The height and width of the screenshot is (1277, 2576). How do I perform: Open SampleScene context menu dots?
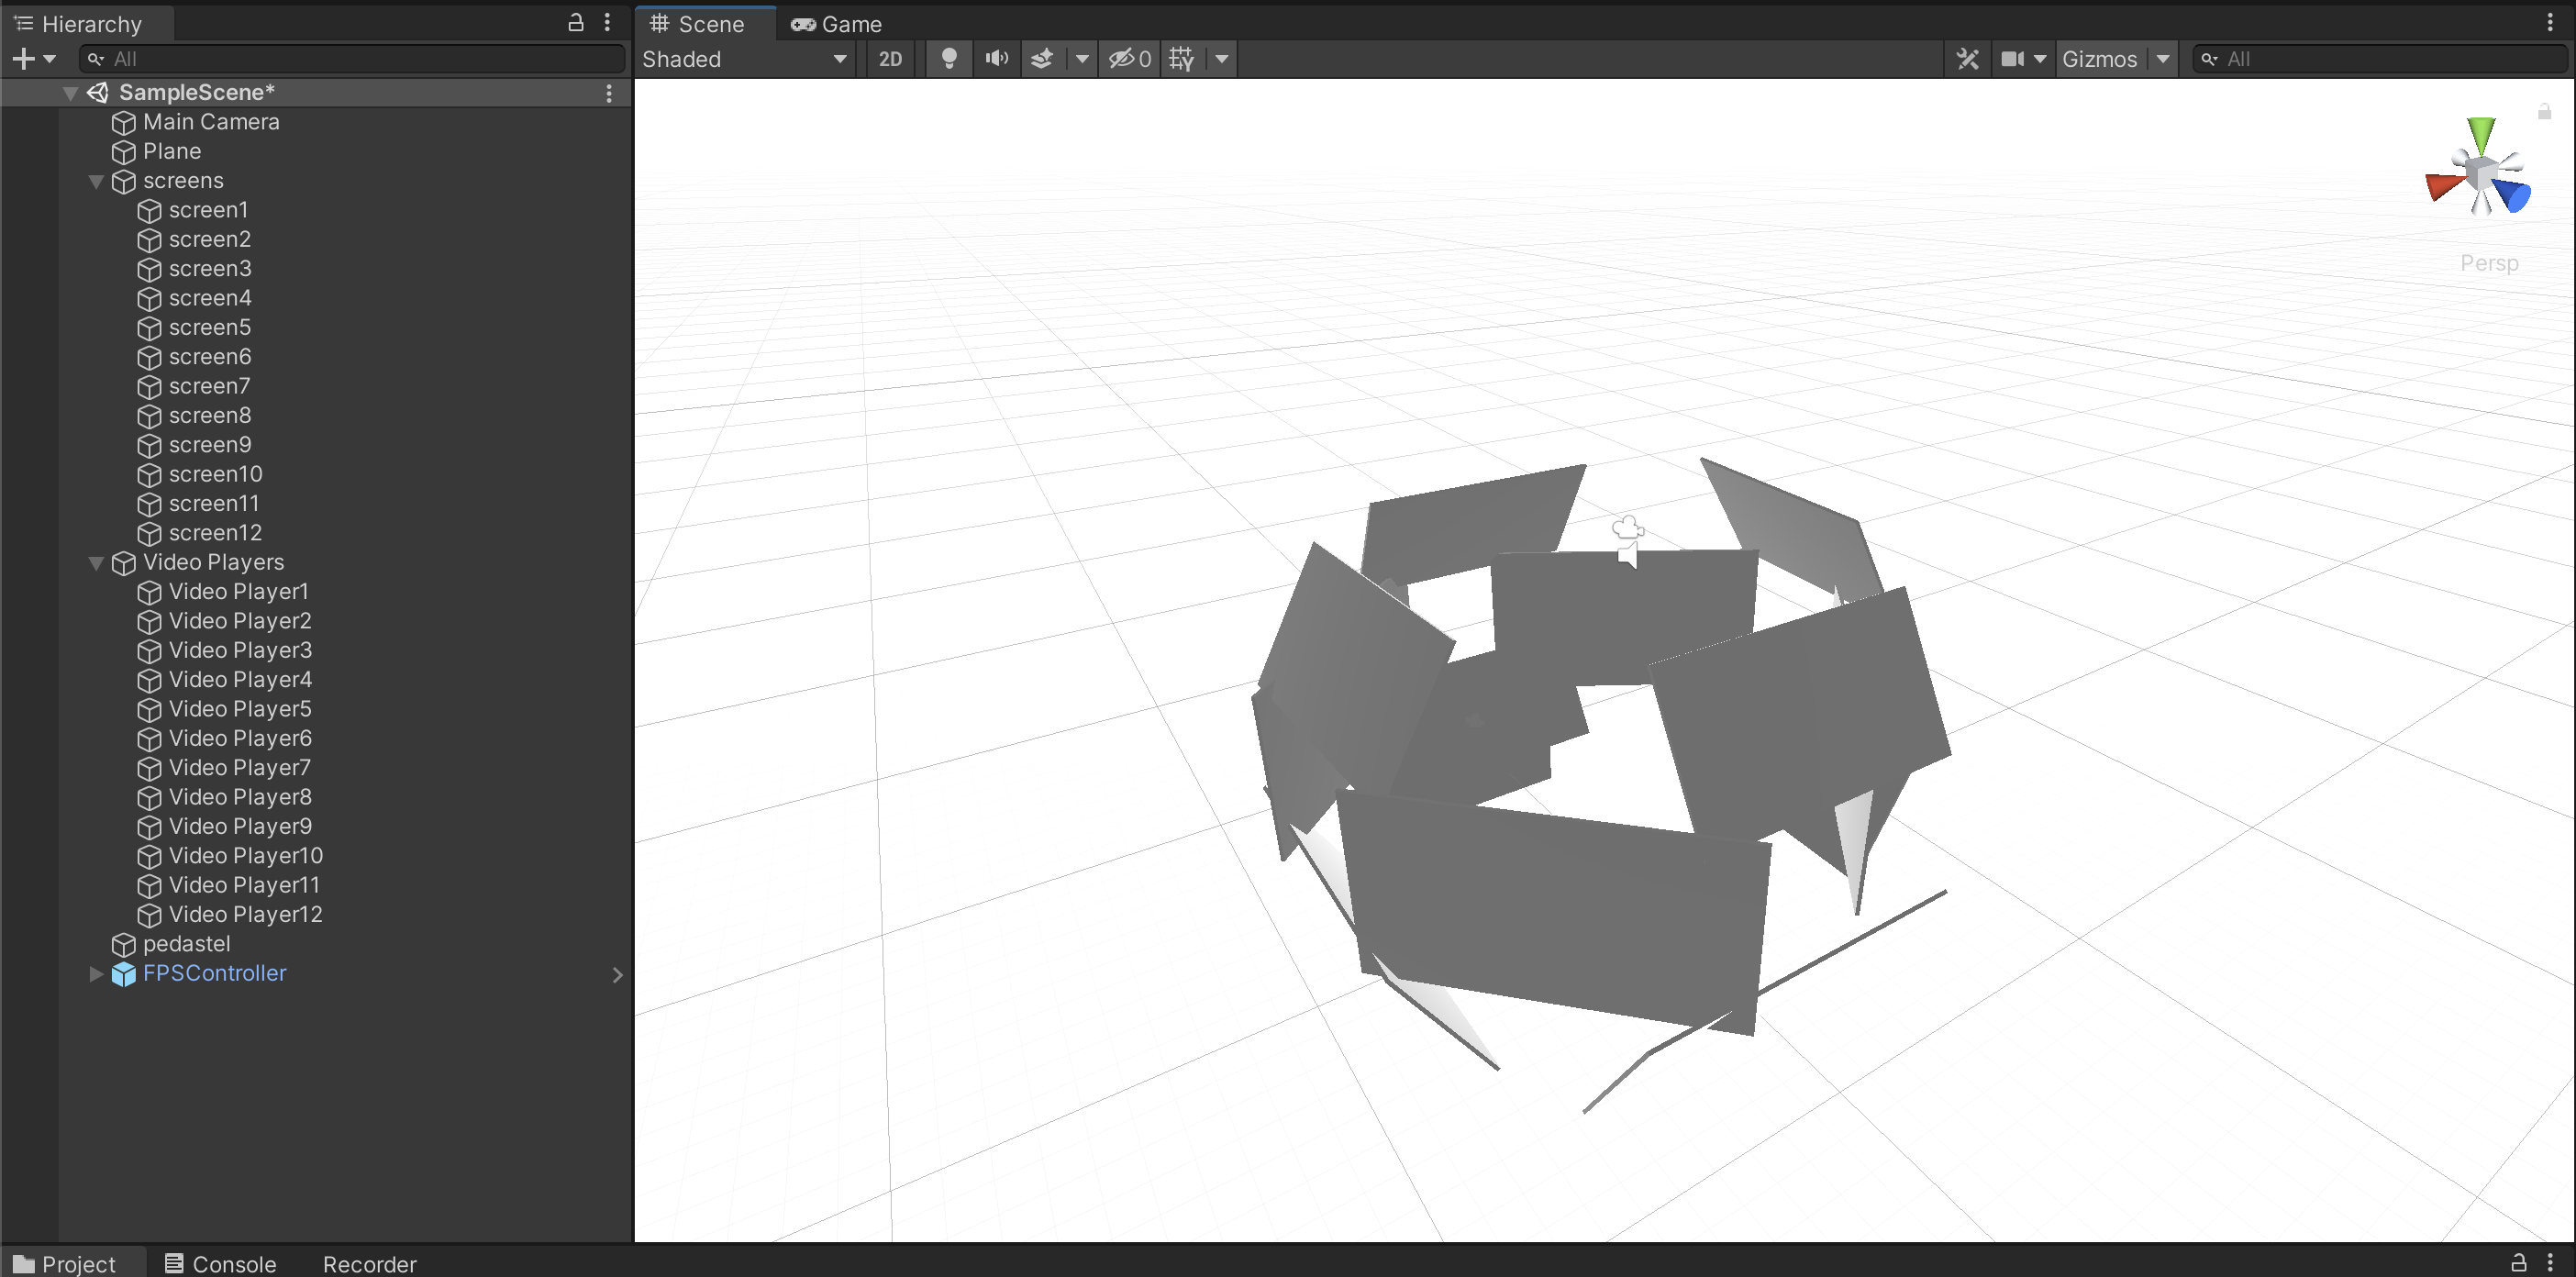[x=609, y=93]
